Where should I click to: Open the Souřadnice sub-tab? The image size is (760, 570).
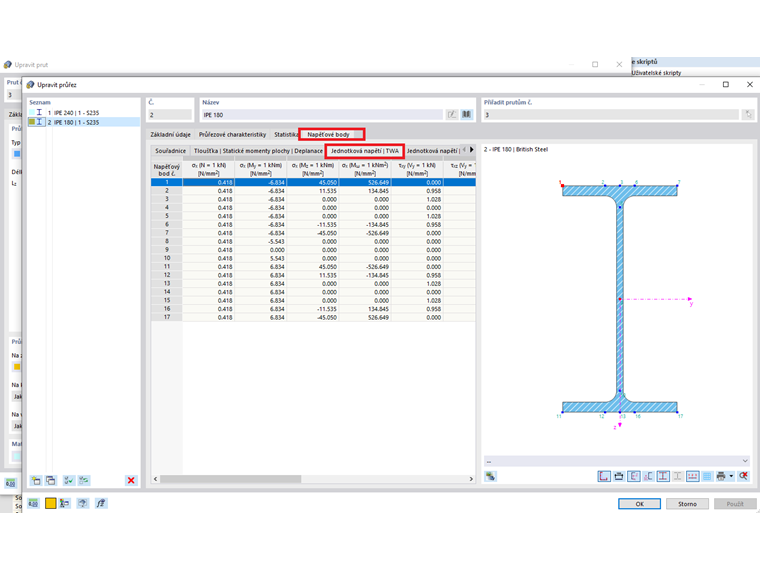click(x=171, y=151)
